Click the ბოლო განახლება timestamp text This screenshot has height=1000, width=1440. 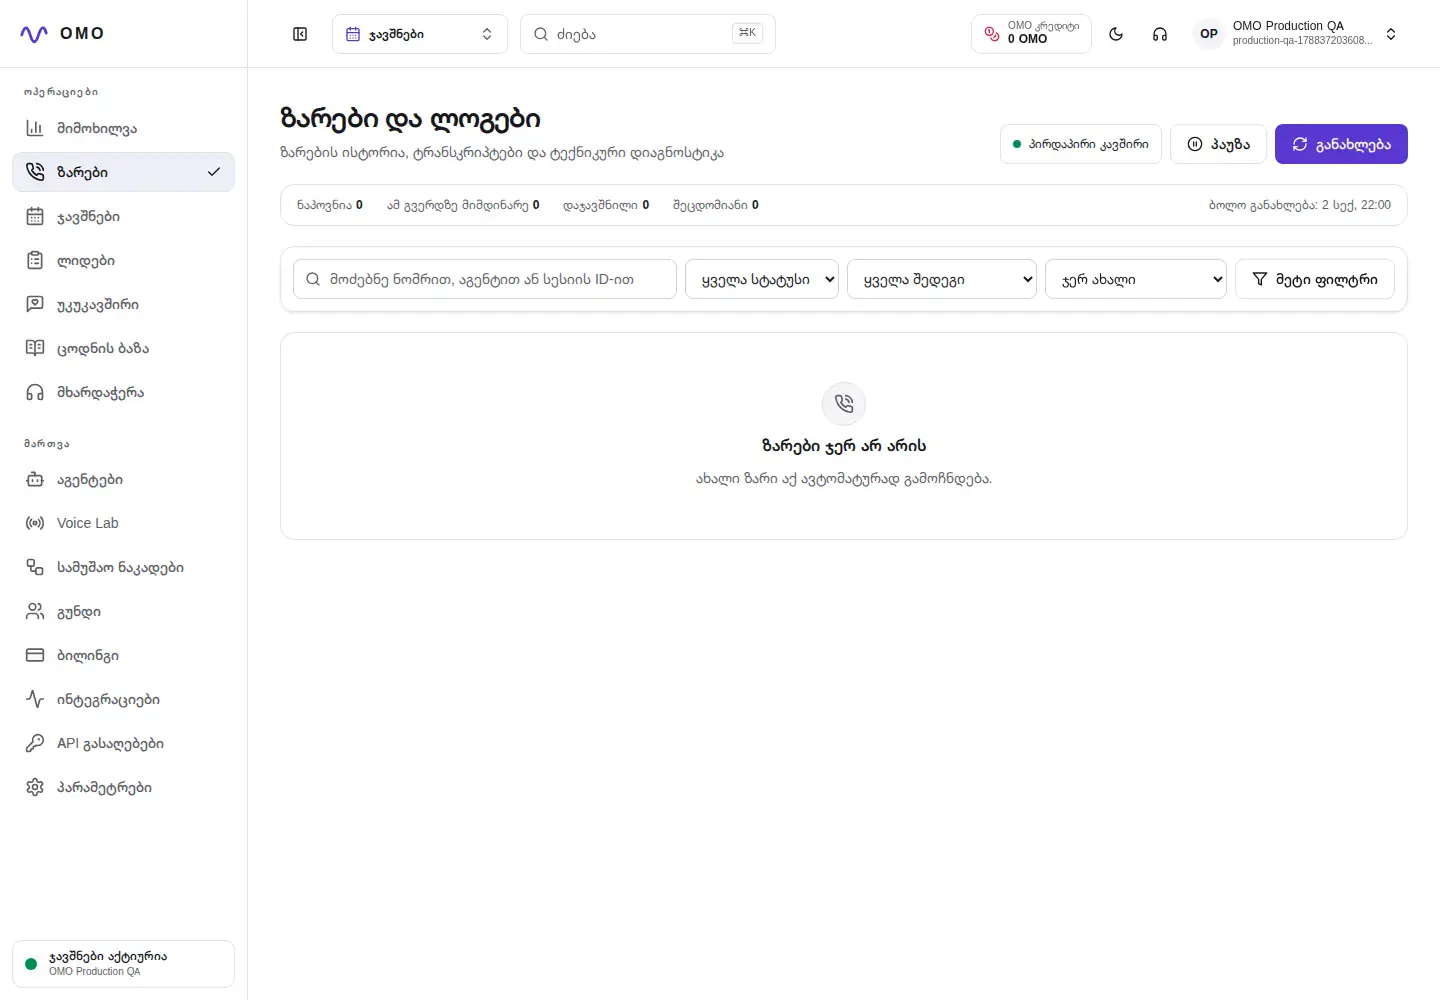click(x=1300, y=205)
